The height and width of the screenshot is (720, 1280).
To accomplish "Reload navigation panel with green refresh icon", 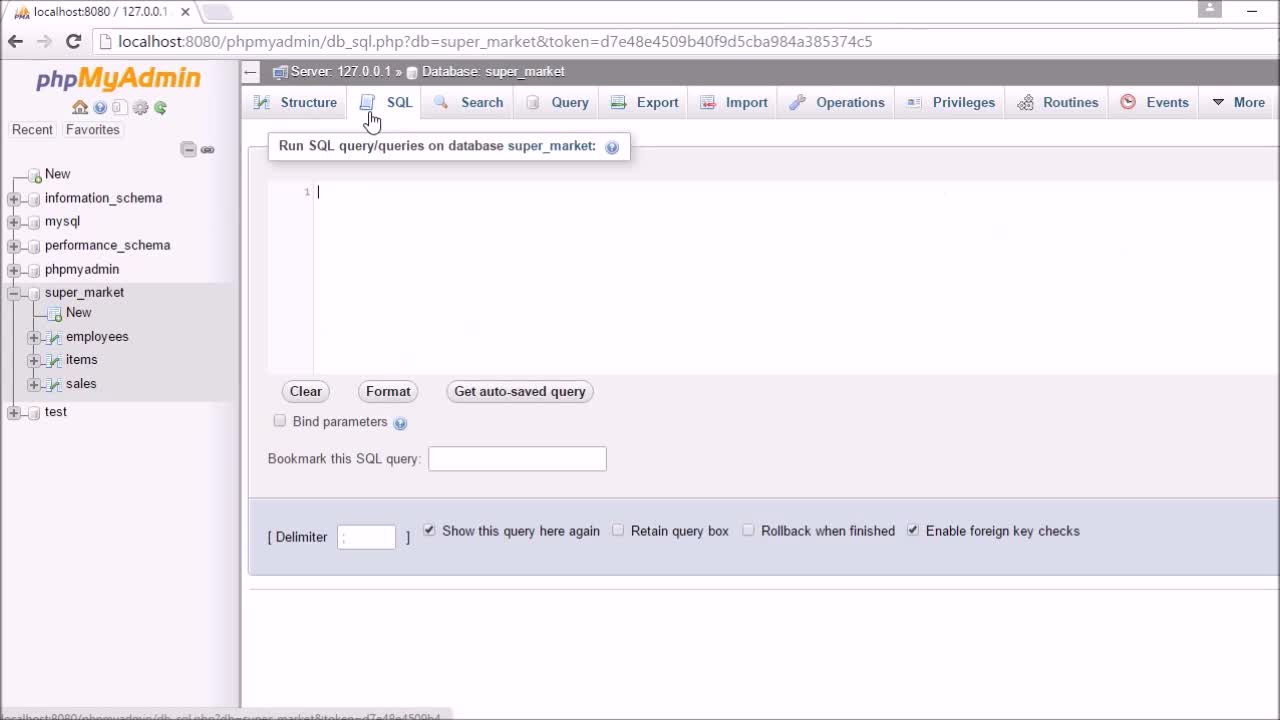I will click(160, 108).
